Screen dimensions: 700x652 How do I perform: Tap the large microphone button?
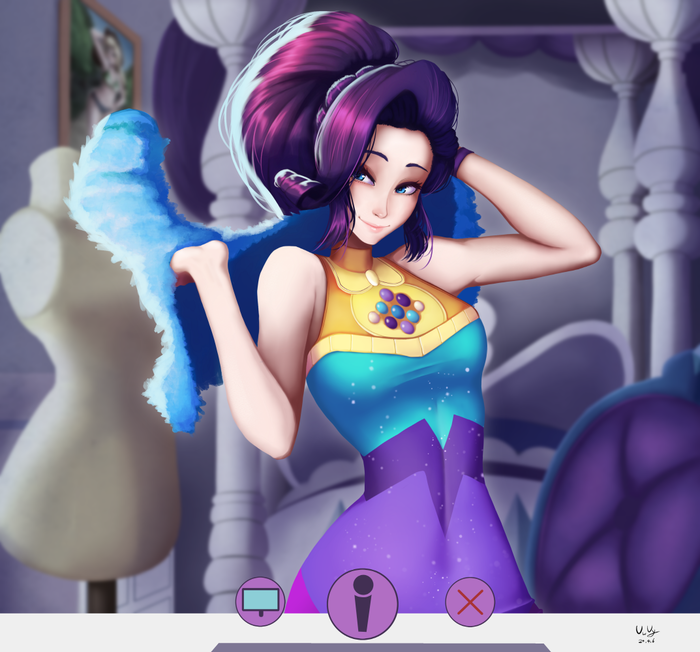click(x=362, y=603)
